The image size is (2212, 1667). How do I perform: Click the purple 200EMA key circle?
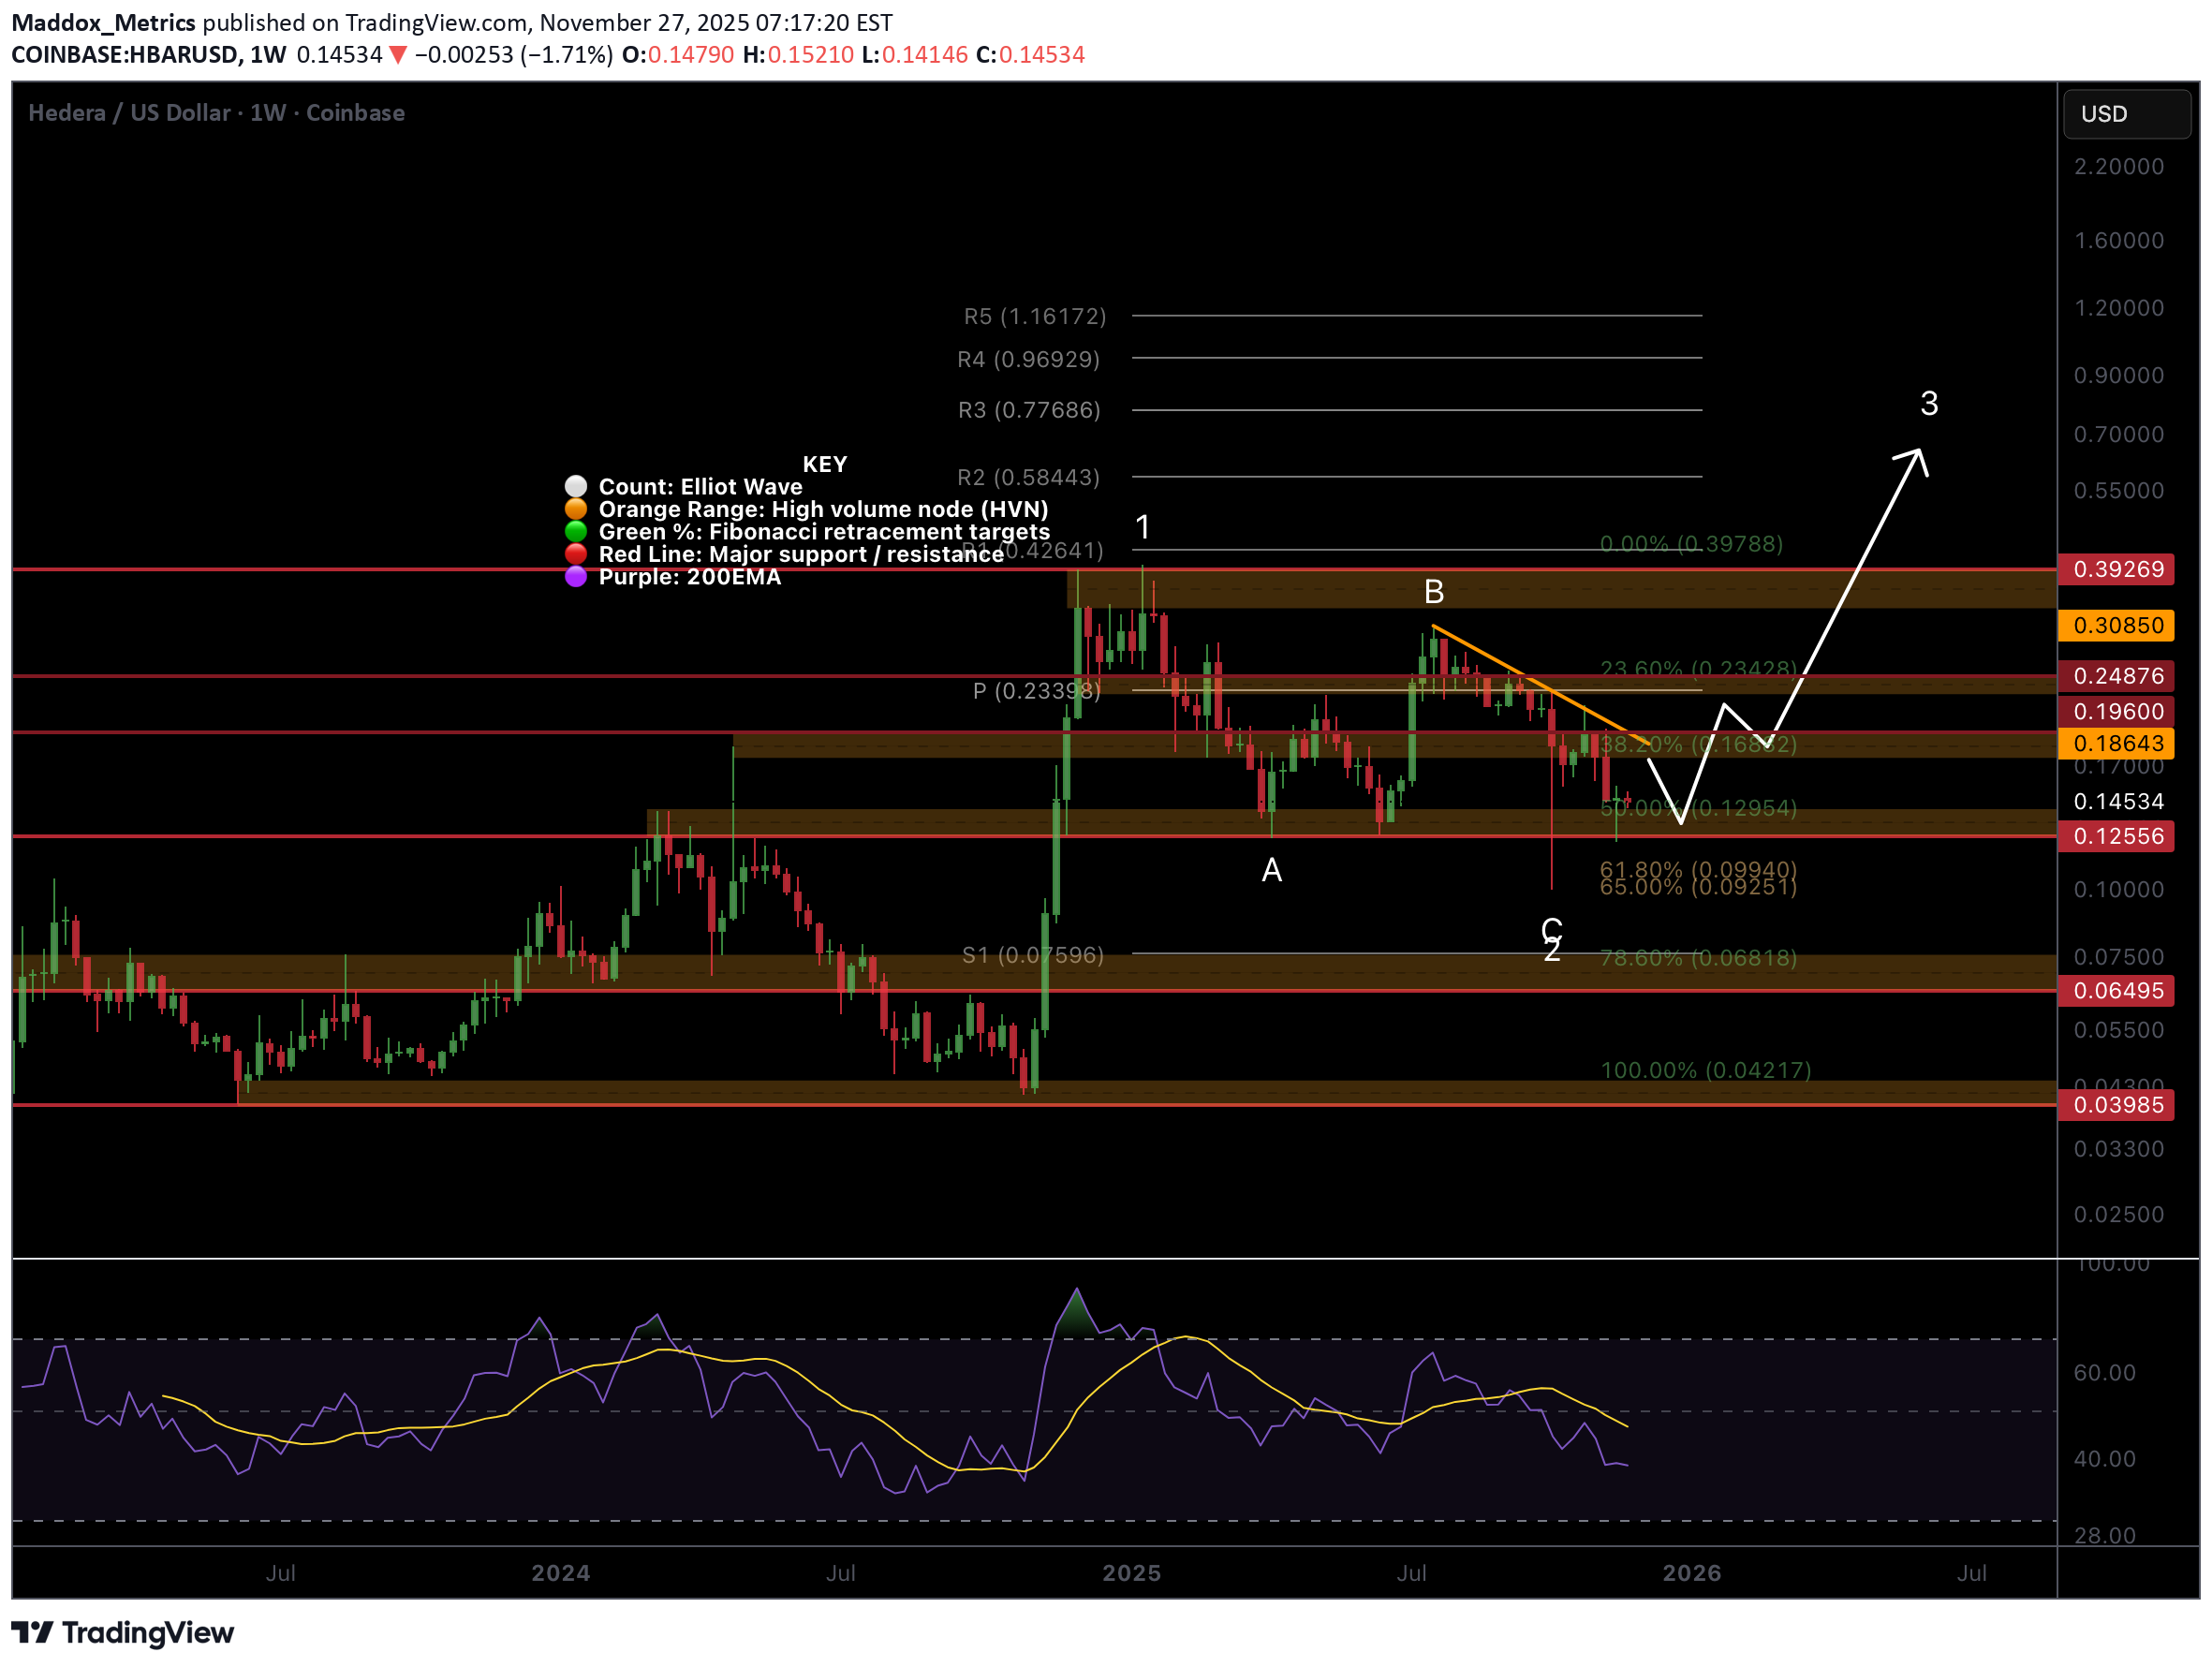pos(576,577)
